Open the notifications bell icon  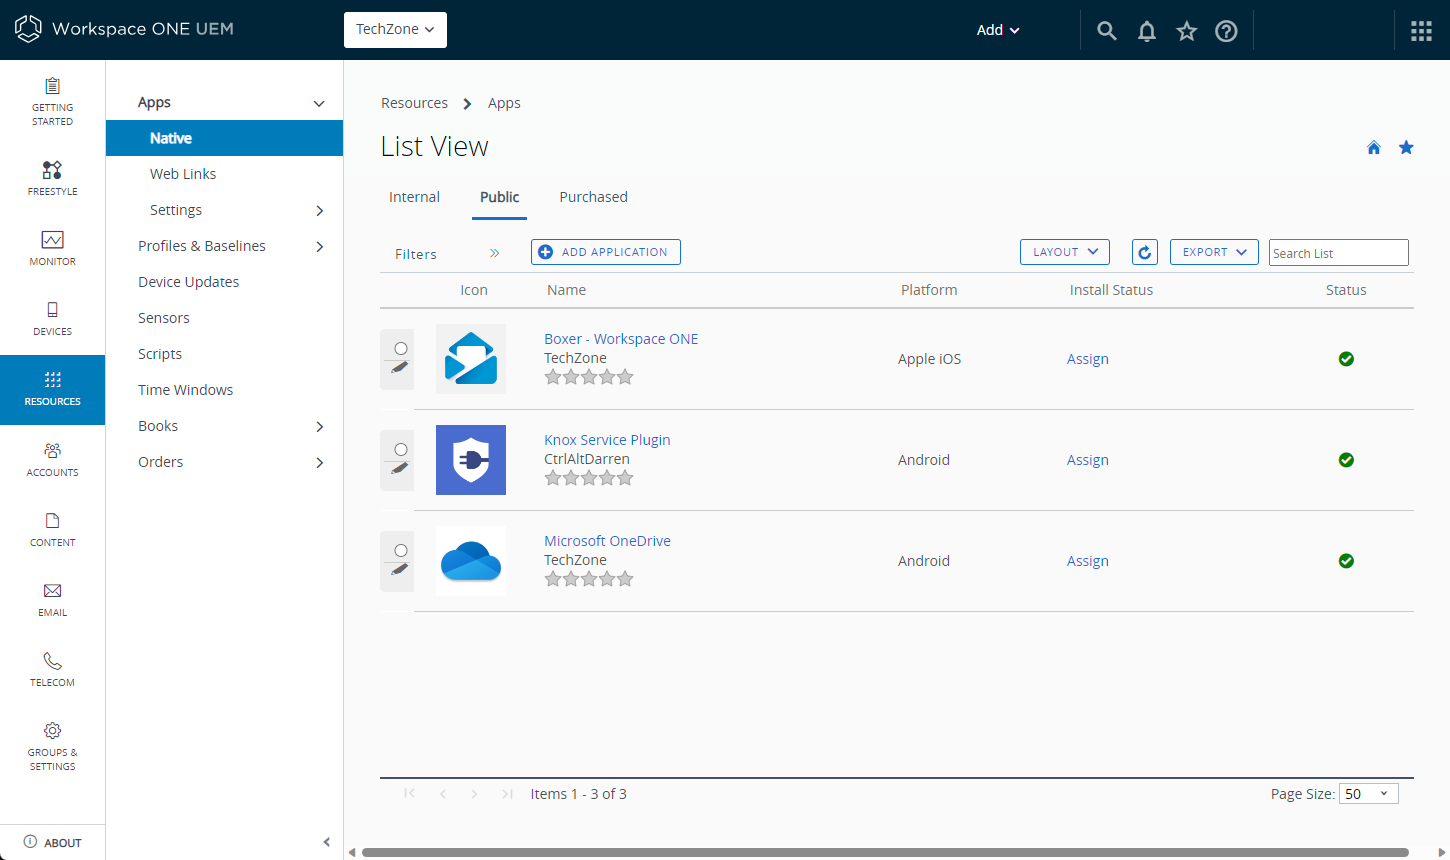(1147, 31)
